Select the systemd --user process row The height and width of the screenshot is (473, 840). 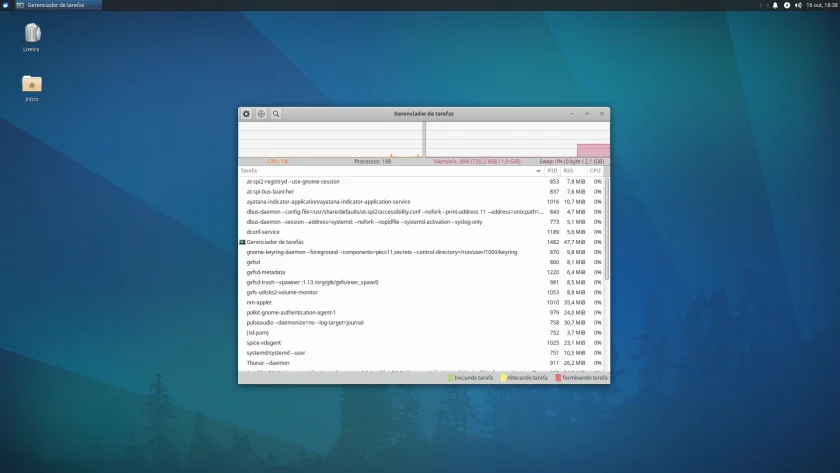421,353
